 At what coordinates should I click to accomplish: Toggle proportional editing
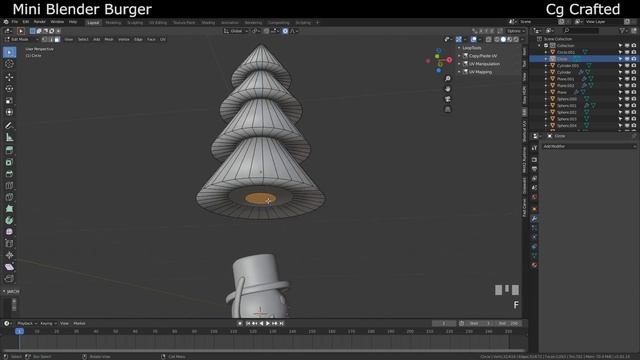pyautogui.click(x=285, y=31)
